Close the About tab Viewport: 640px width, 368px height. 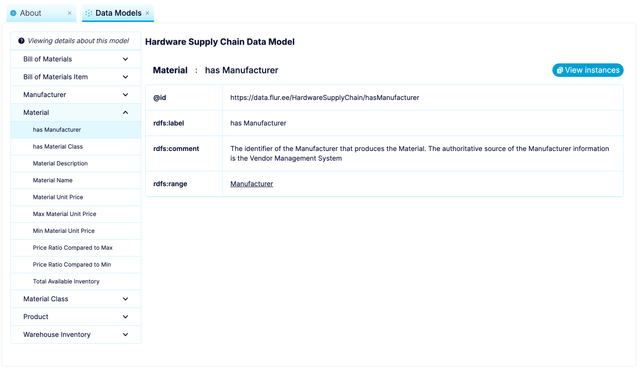[69, 13]
